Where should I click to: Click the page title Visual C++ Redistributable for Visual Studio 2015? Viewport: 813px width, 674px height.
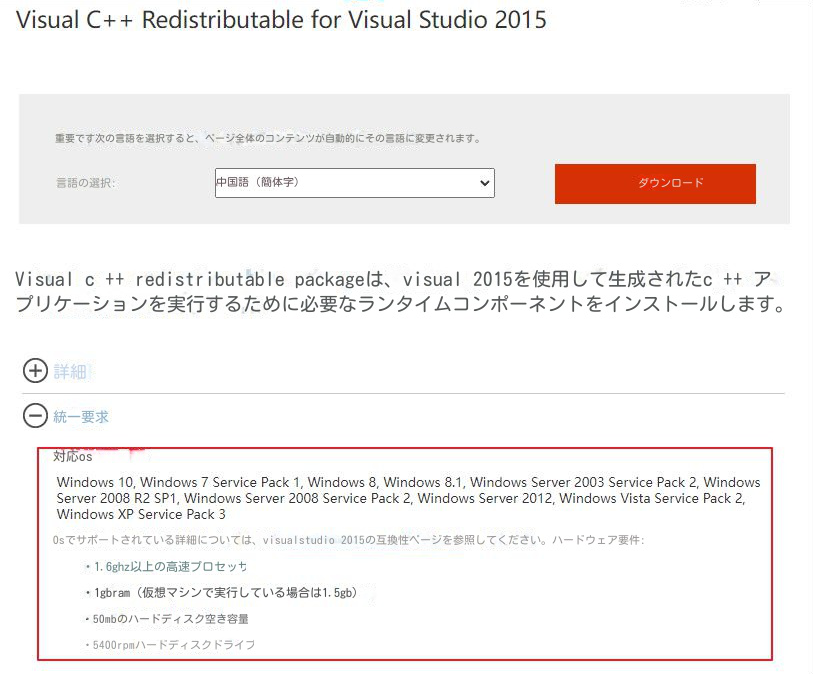pos(282,20)
